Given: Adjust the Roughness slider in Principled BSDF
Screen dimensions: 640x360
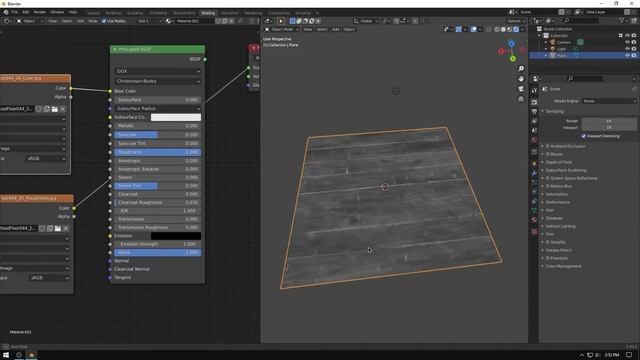Looking at the screenshot, I should click(158, 152).
